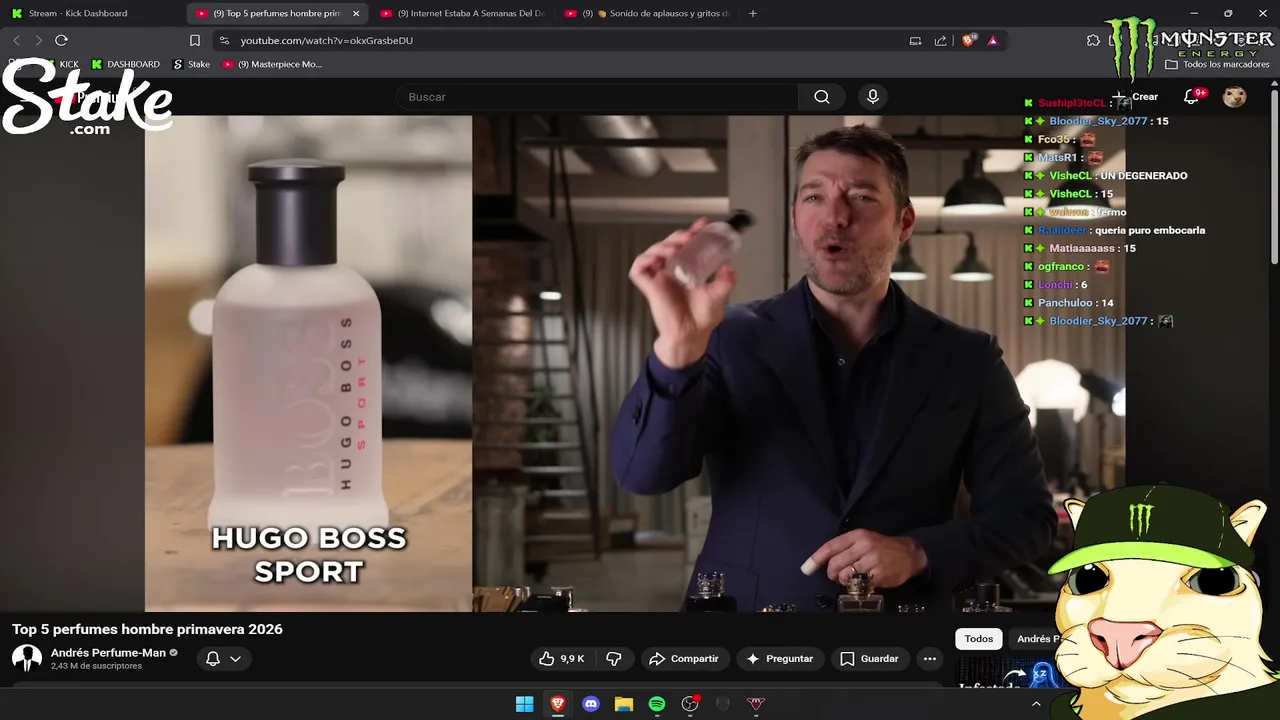Click the 2,43 M de suscriptores text
1280x720 pixels.
pyautogui.click(x=96, y=666)
